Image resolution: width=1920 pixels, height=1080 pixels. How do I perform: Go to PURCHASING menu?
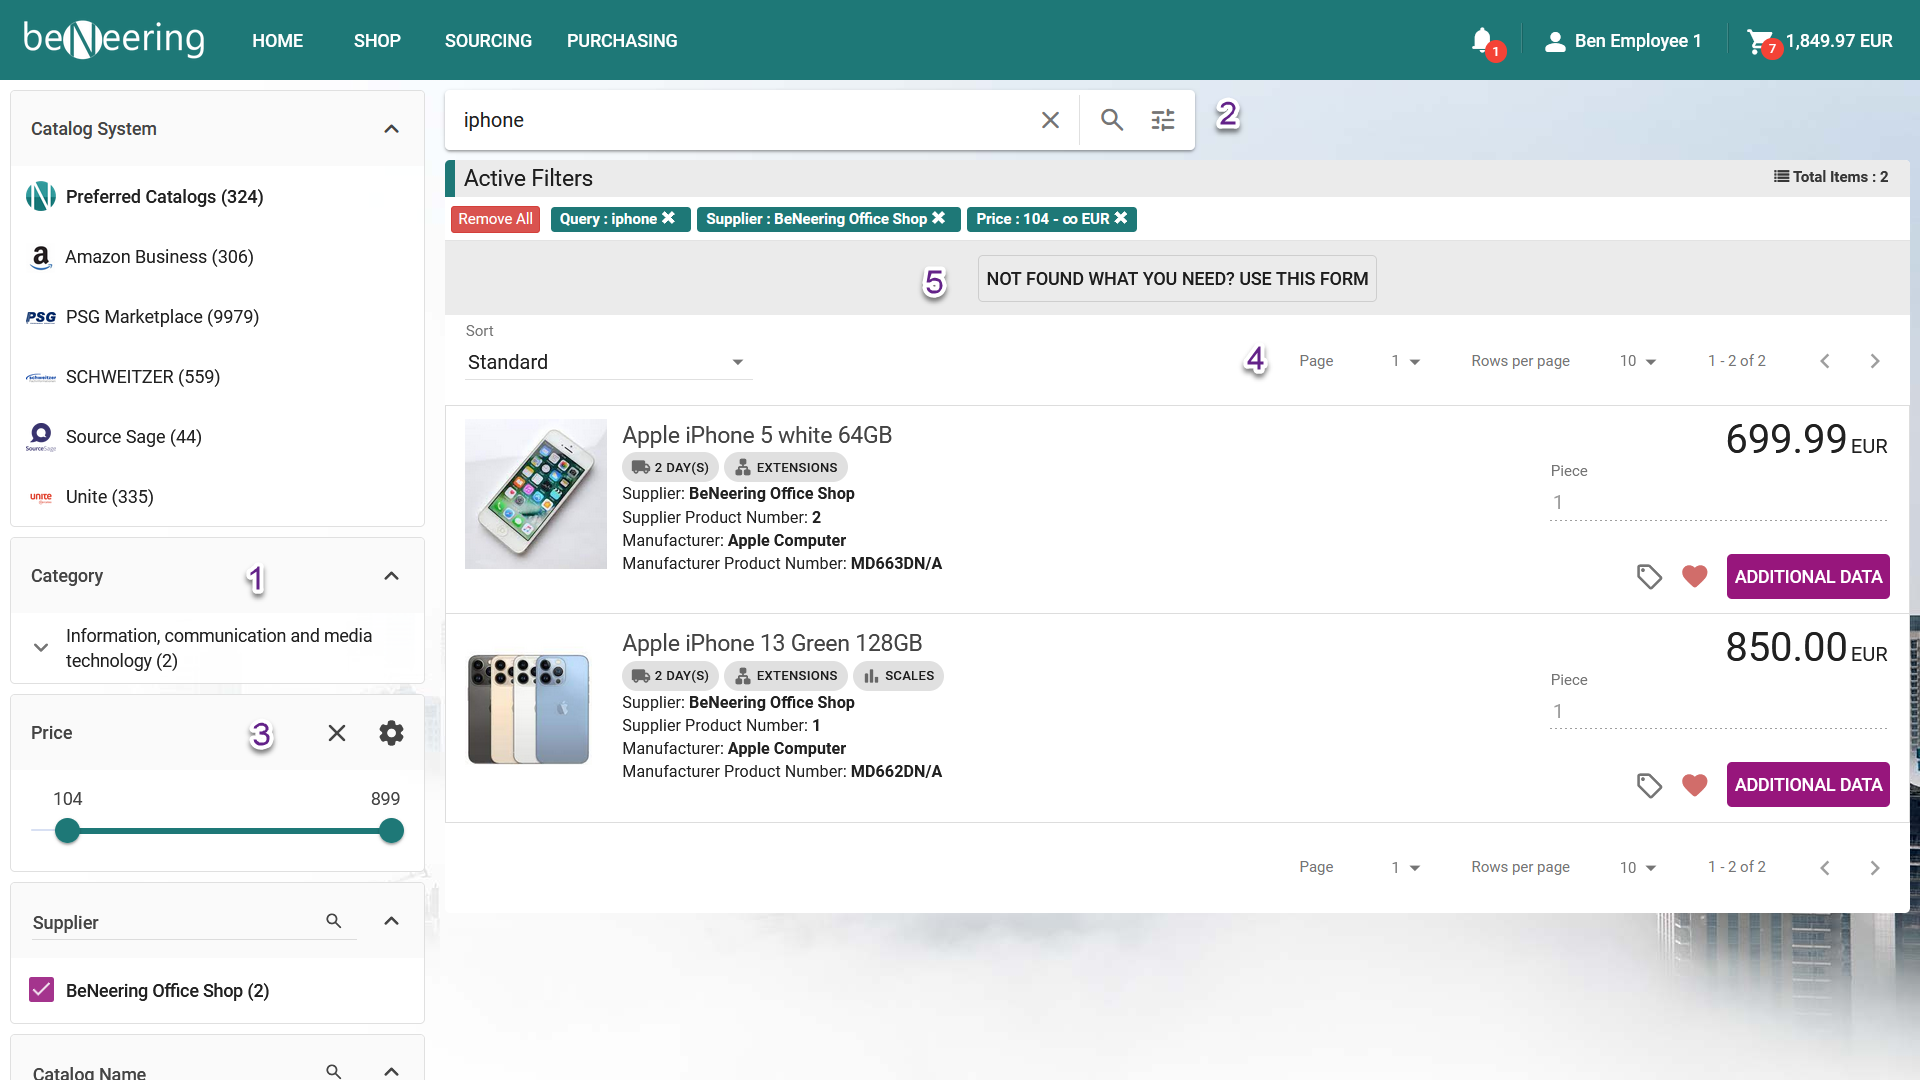click(622, 41)
